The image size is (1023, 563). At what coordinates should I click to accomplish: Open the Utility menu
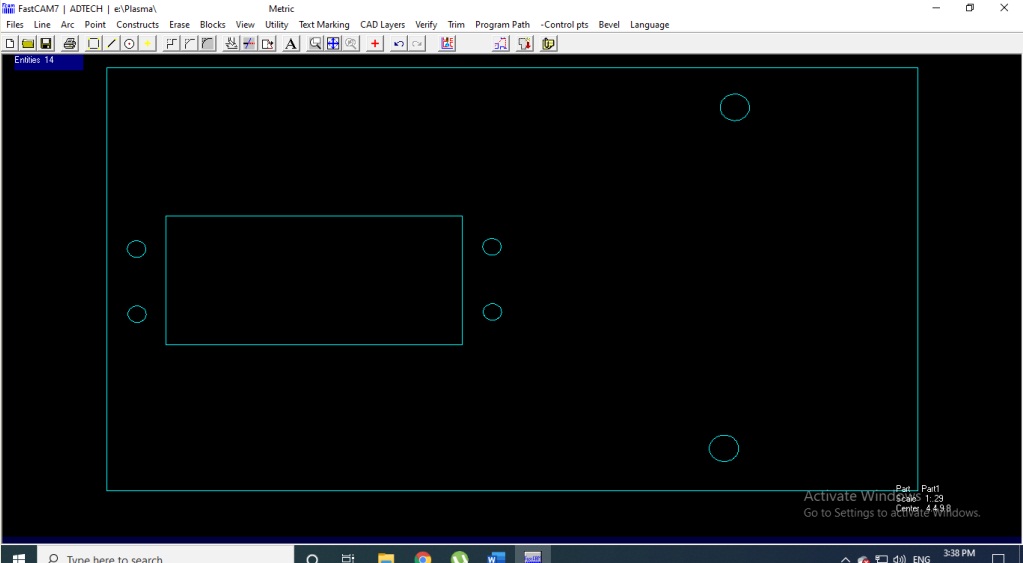point(276,25)
